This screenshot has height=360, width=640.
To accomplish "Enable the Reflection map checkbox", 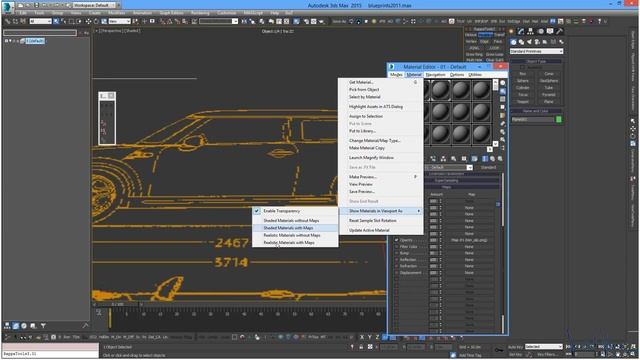I will point(396,260).
